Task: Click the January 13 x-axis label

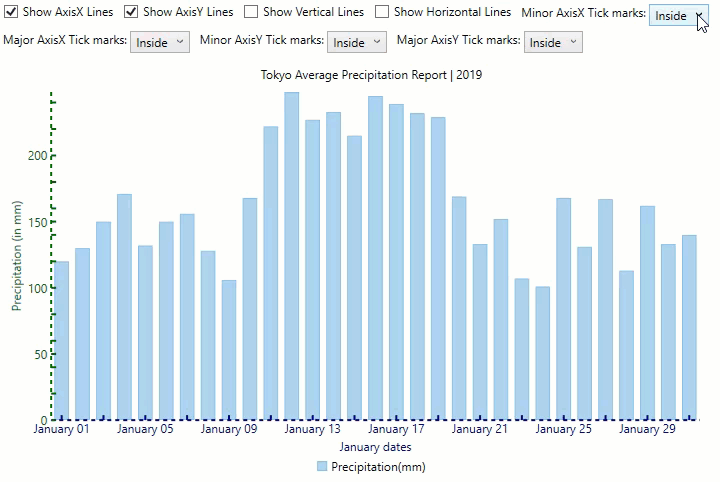Action: 312,430
